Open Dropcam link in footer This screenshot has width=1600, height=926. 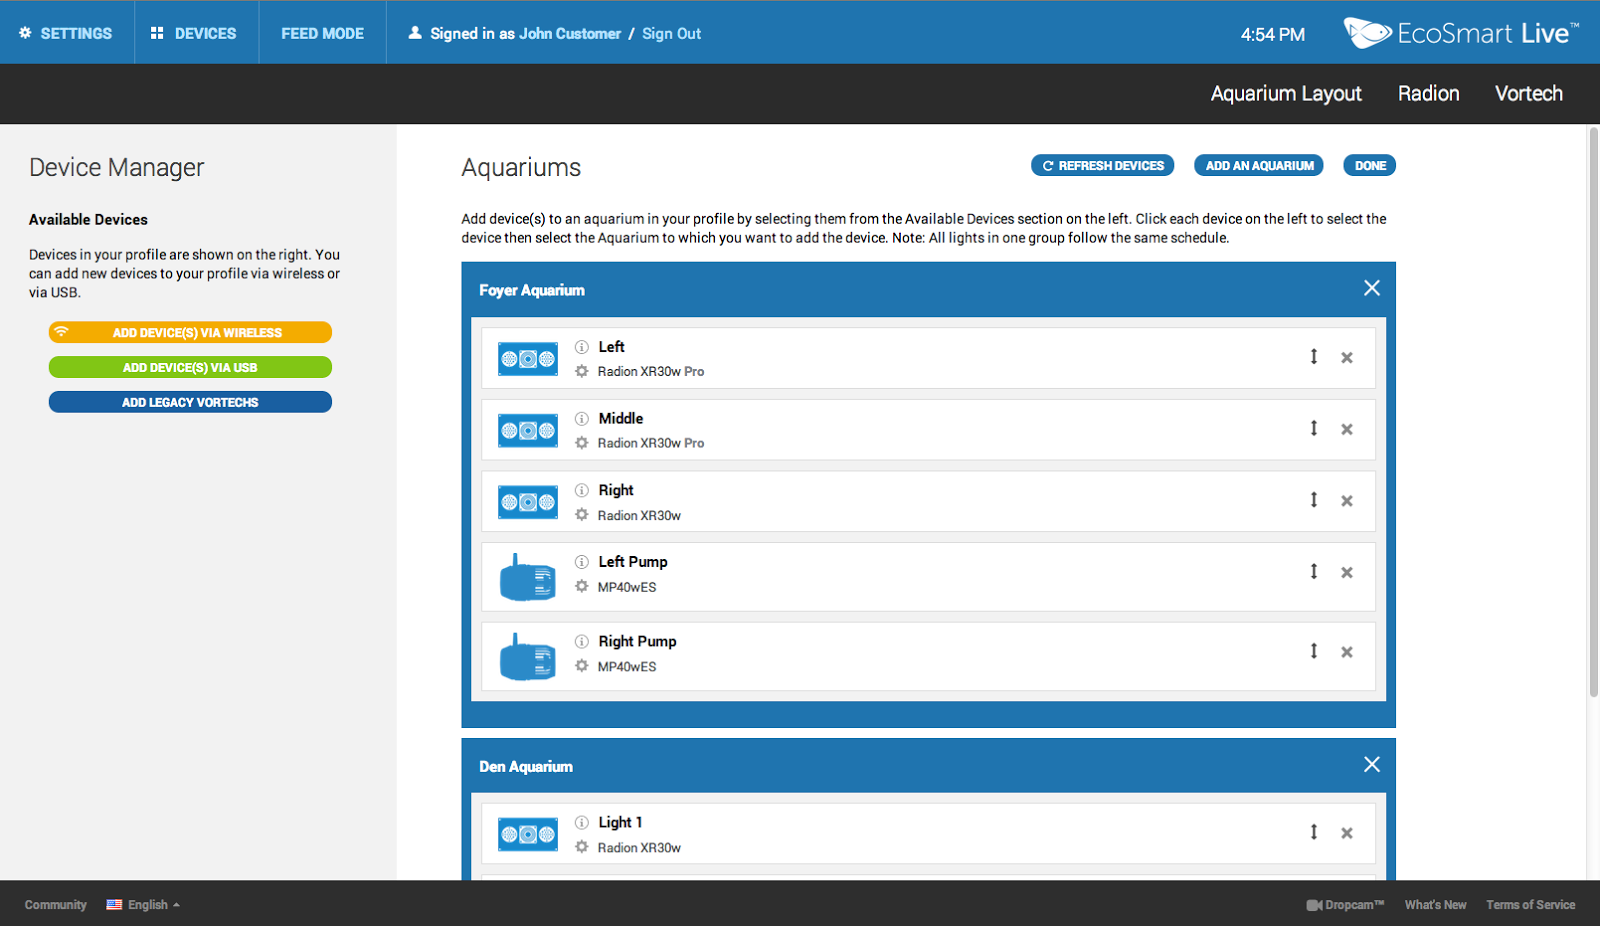click(x=1345, y=904)
